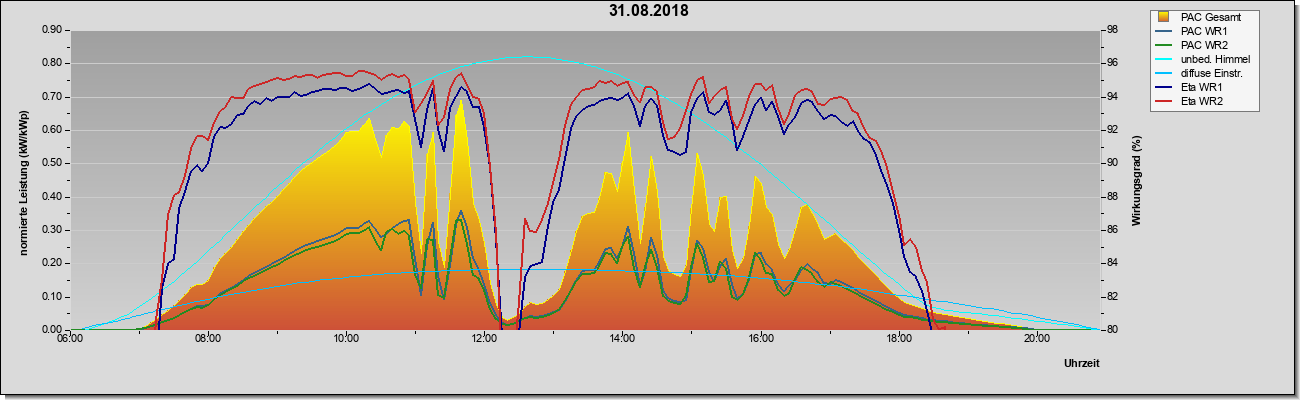Click the normierte Leistung y-axis label
Screen dimensions: 1300x400
(x=25, y=180)
